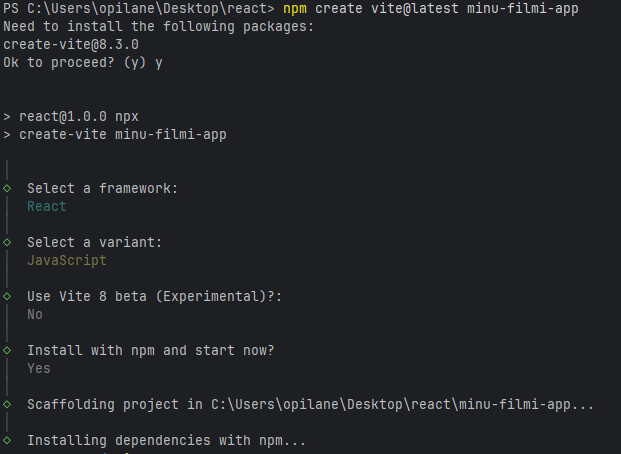Click the diamond marker beside Select a variant
Screen dimensions: 621x454
coord(7,242)
